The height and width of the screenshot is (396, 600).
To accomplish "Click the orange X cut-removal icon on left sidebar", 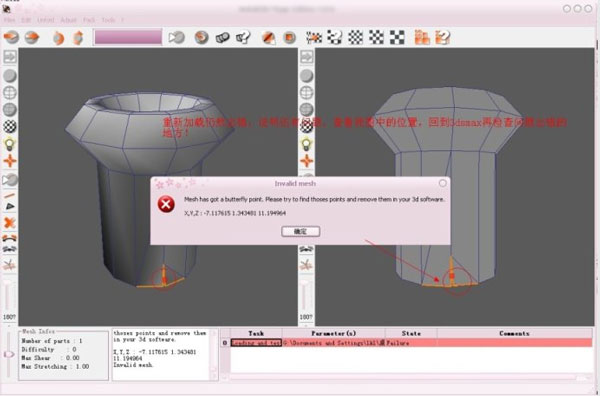I will tap(10, 223).
